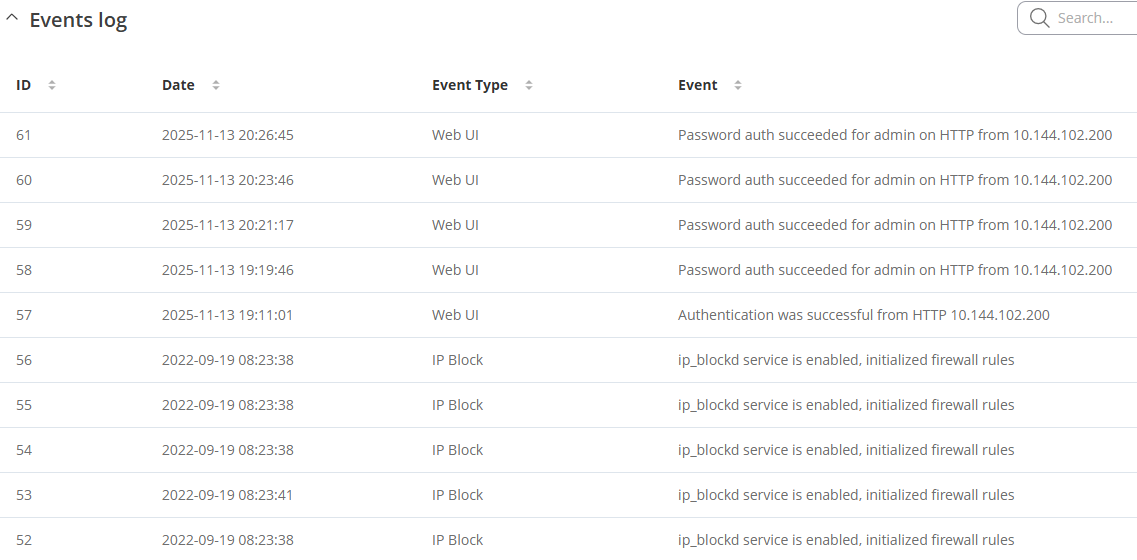1137x560 pixels.
Task: Sort by Event column arrows icon
Action: [x=738, y=85]
